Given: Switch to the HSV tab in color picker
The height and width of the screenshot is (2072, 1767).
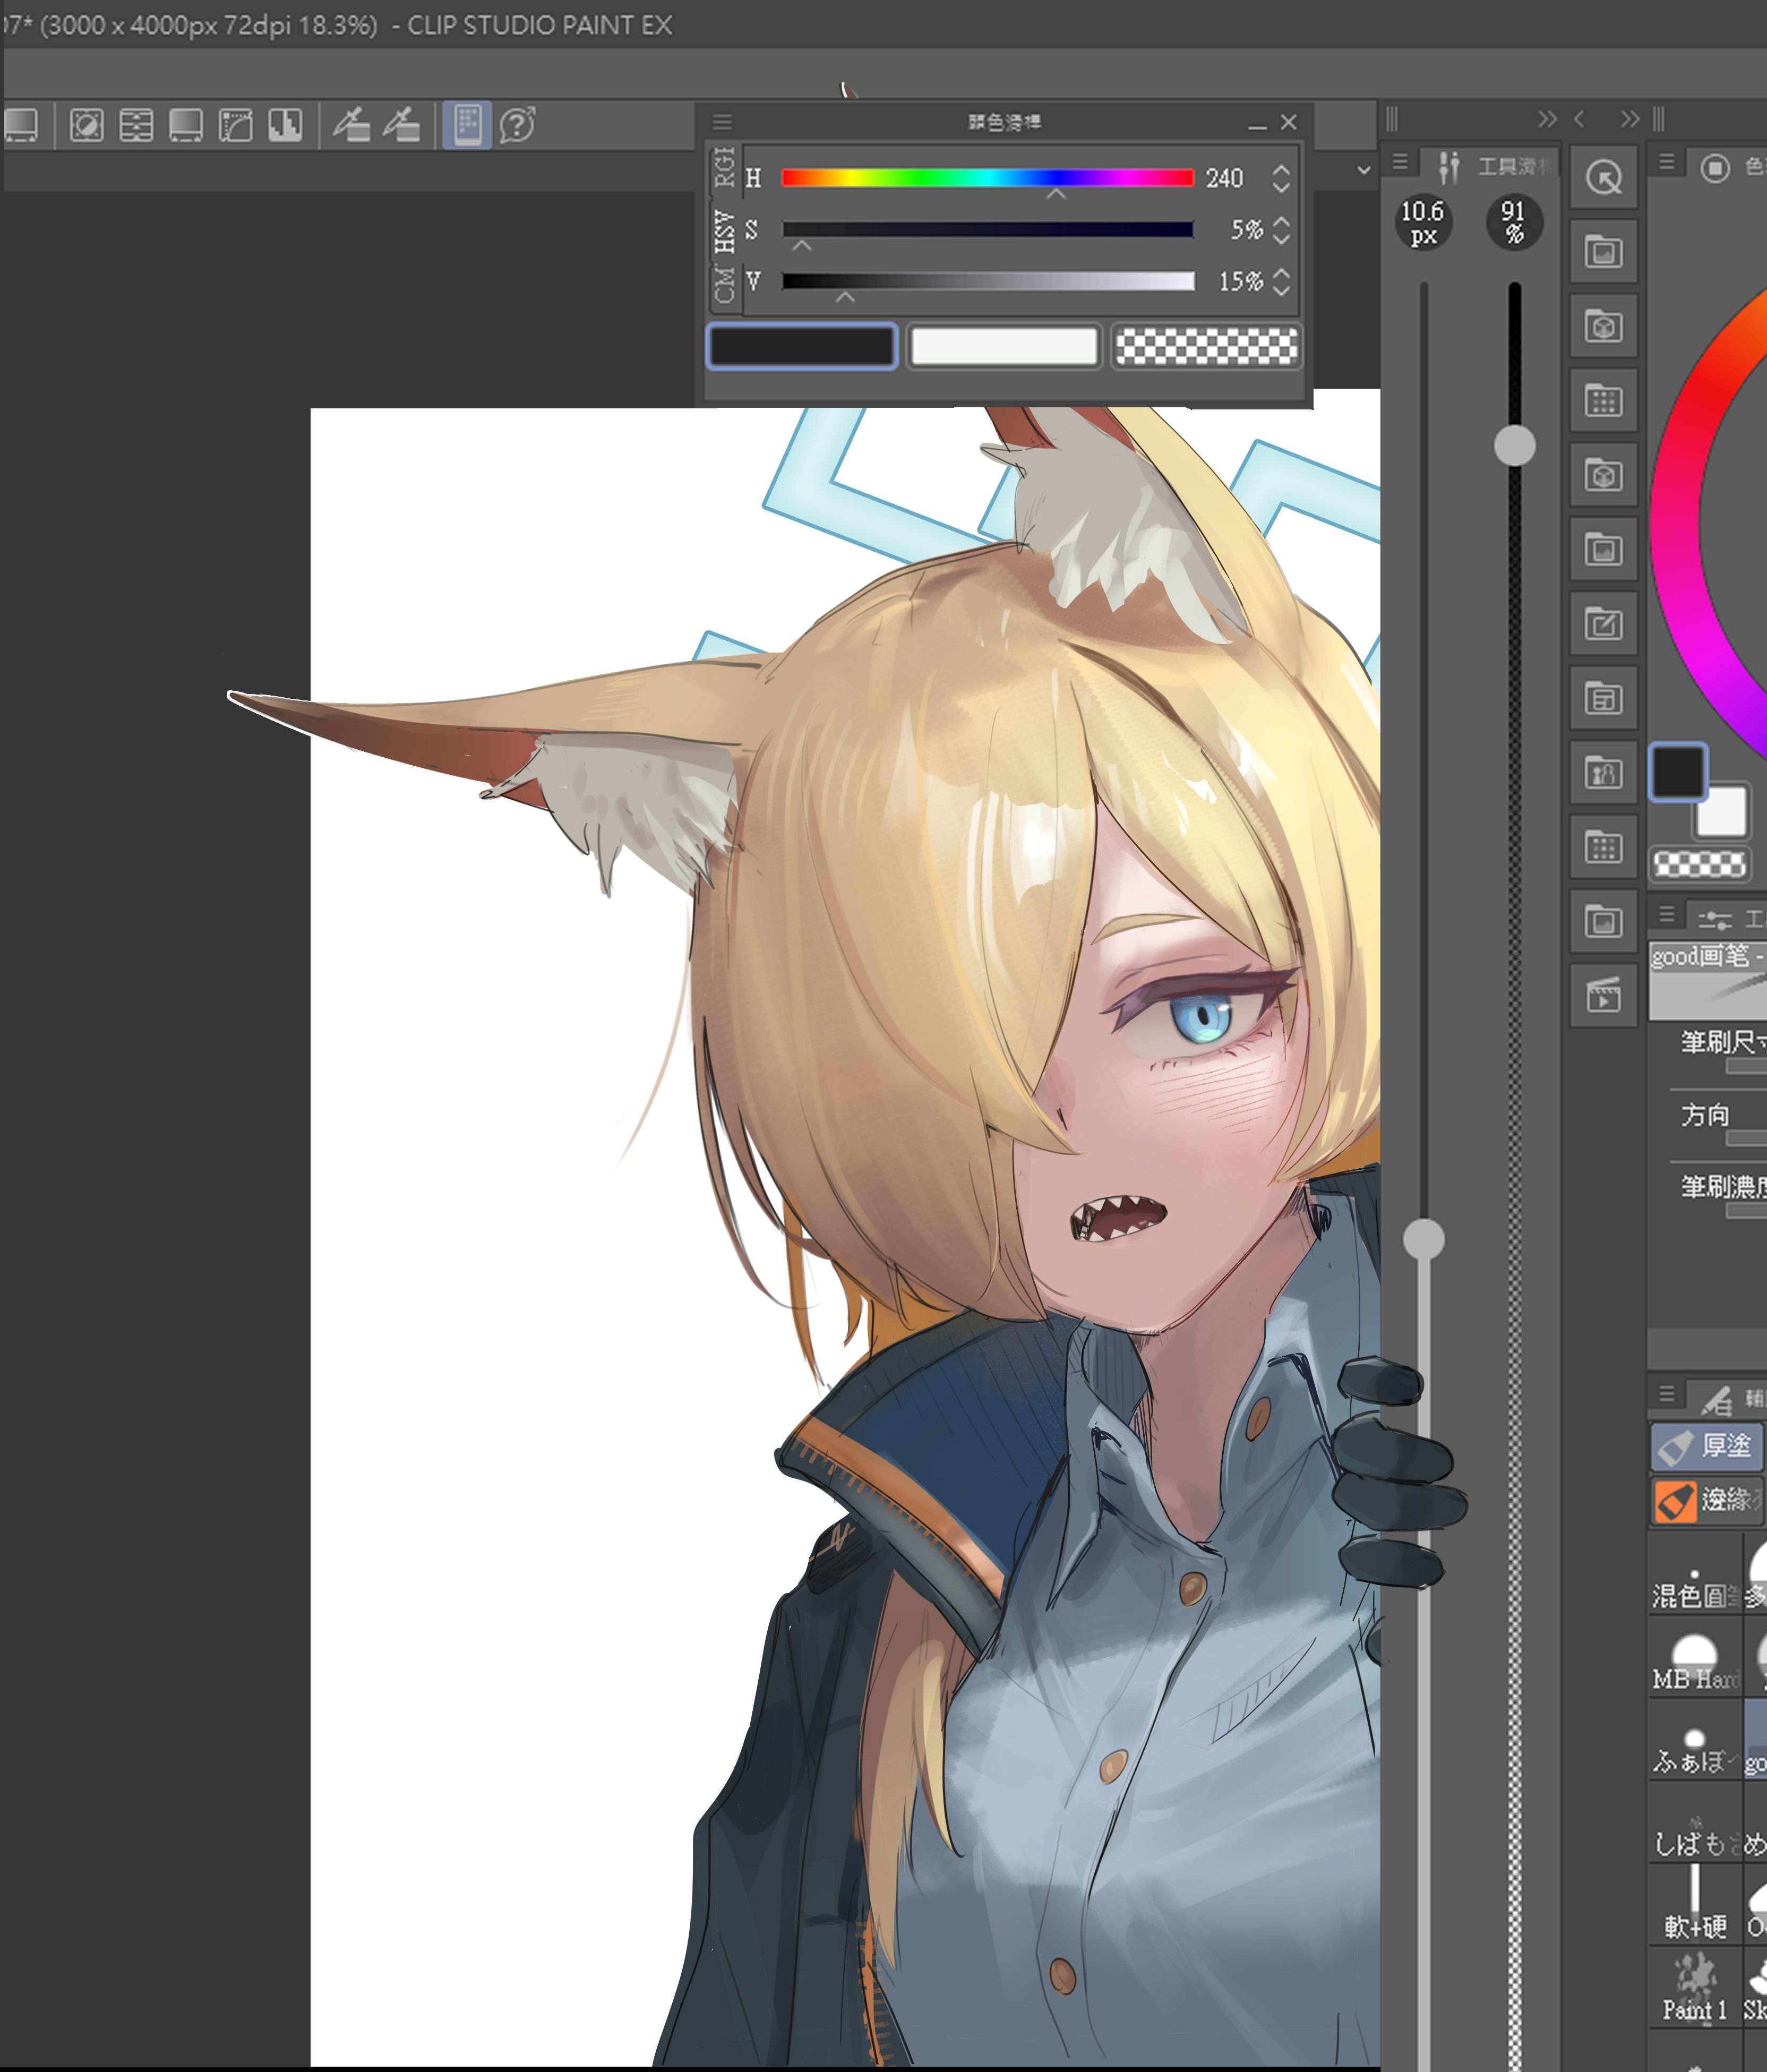Looking at the screenshot, I should [x=724, y=231].
